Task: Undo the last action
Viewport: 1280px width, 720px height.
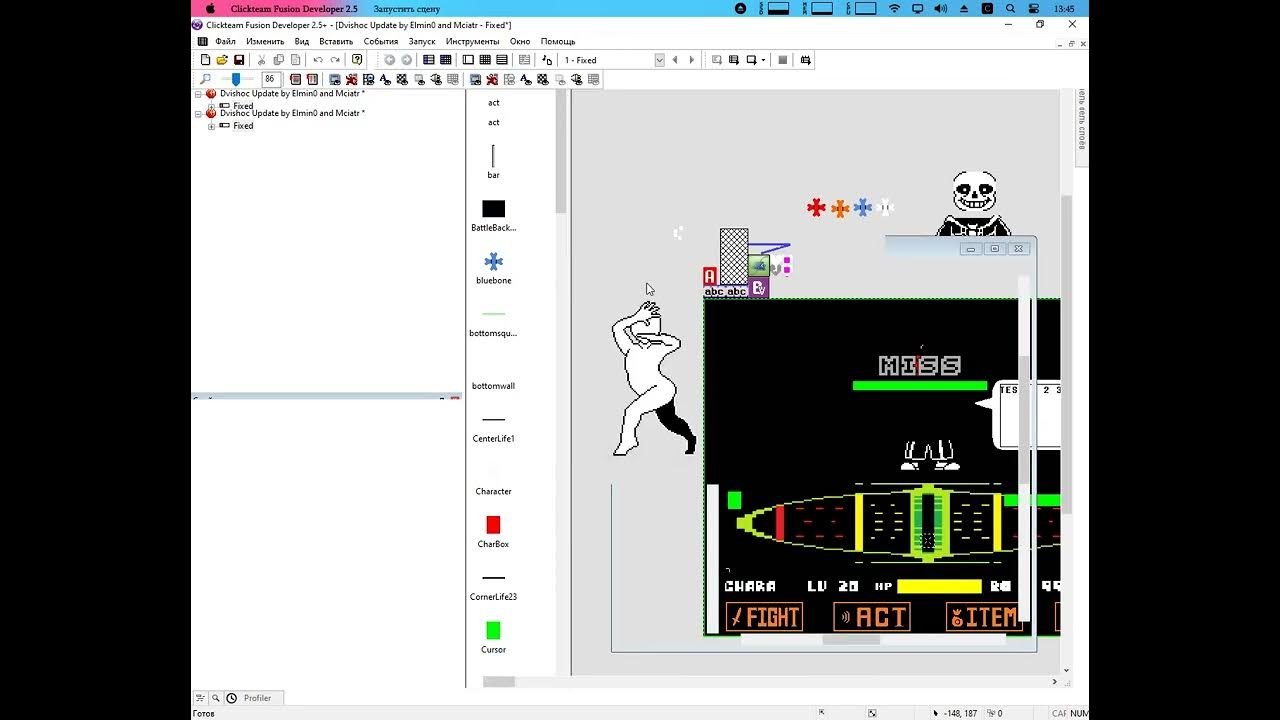Action: click(318, 60)
